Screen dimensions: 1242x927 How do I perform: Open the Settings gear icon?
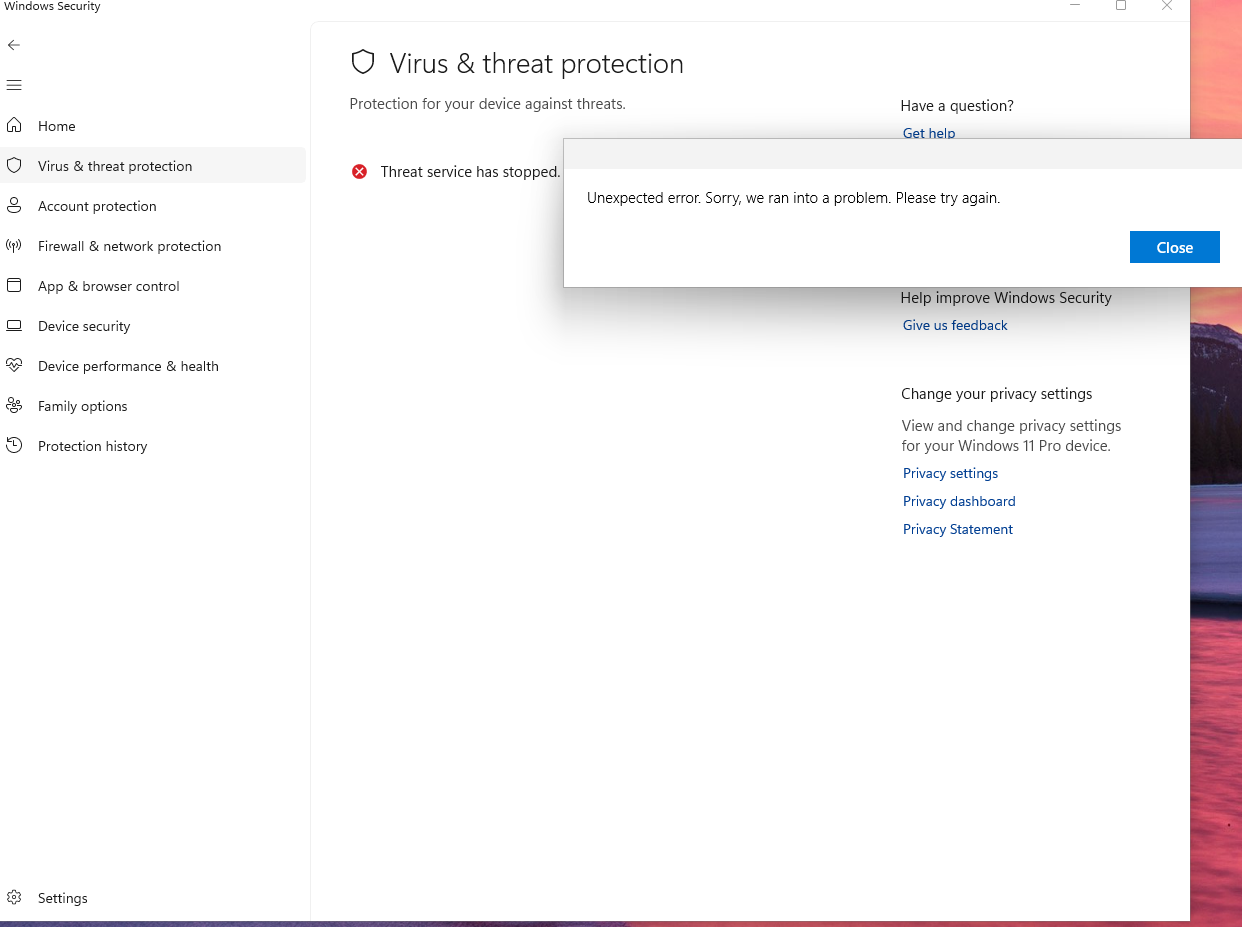pyautogui.click(x=14, y=897)
